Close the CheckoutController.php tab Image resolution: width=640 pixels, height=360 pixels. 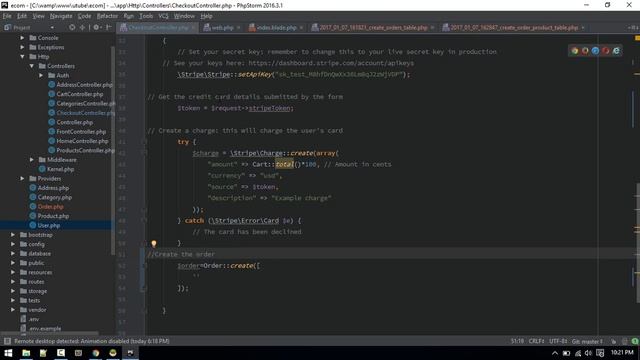coord(194,28)
